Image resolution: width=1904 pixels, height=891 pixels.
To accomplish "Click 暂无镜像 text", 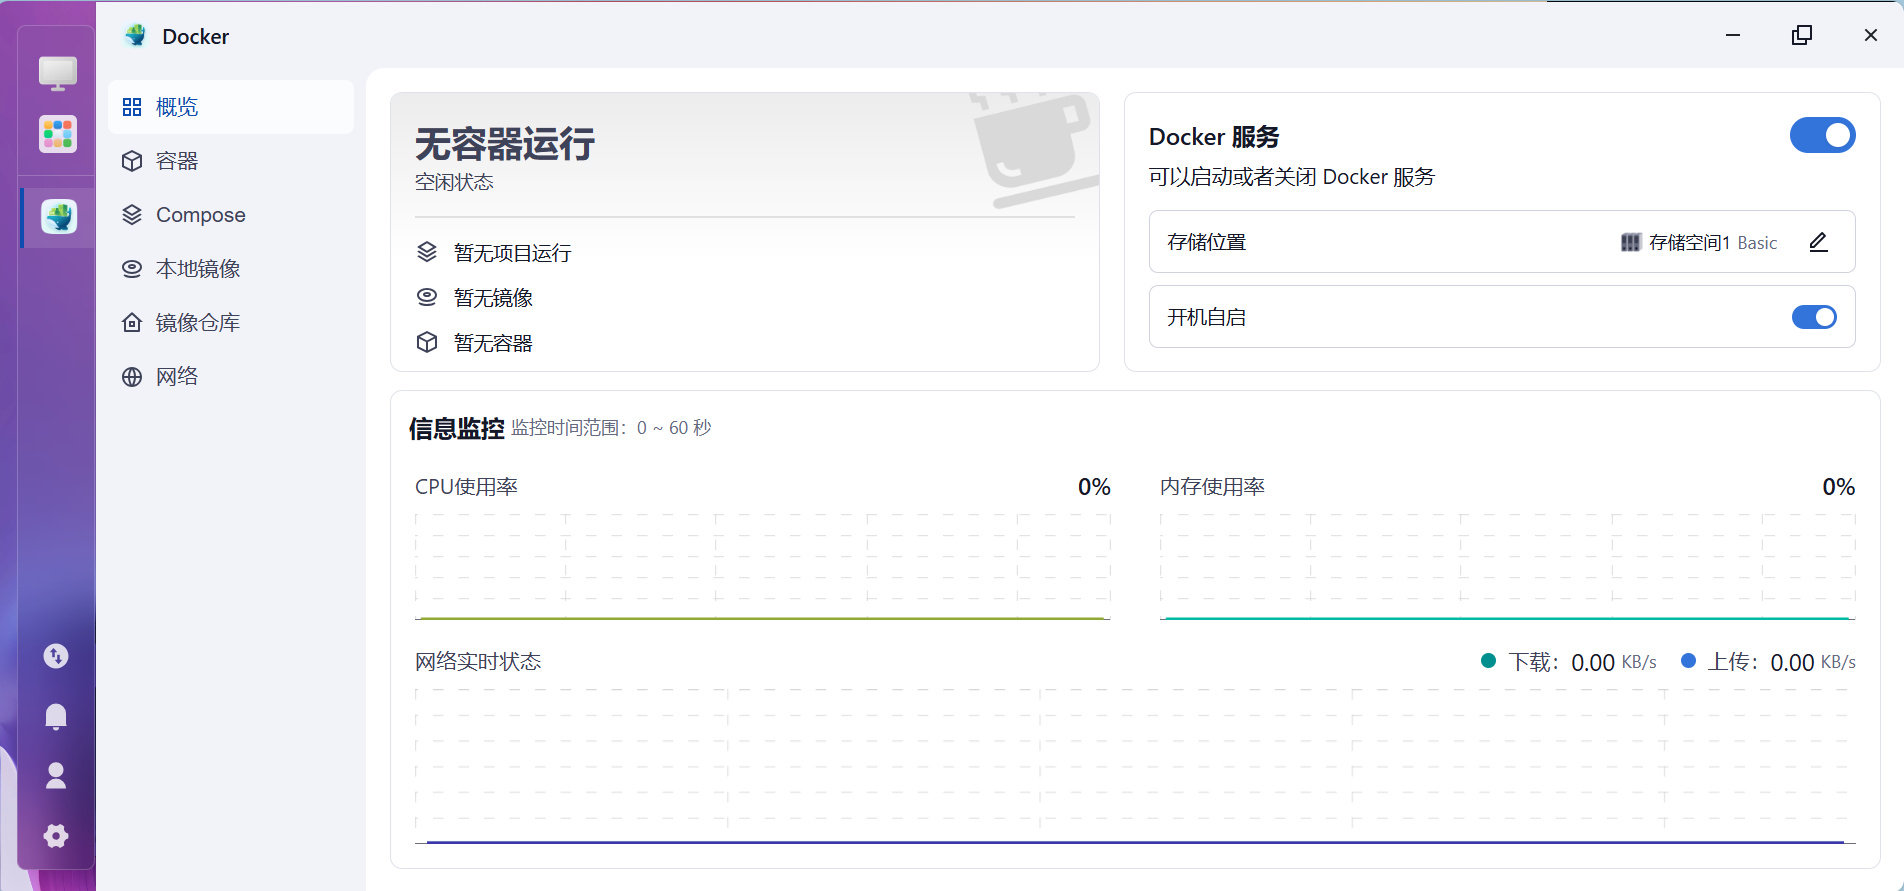I will pos(493,298).
